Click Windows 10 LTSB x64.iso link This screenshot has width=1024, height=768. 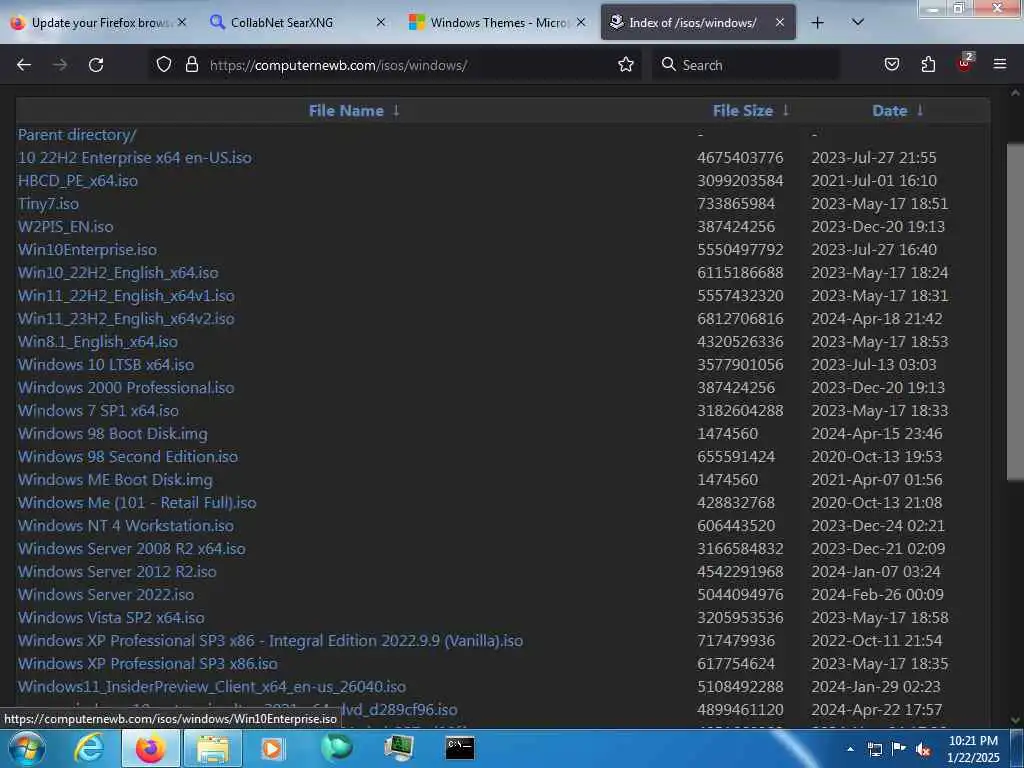106,364
